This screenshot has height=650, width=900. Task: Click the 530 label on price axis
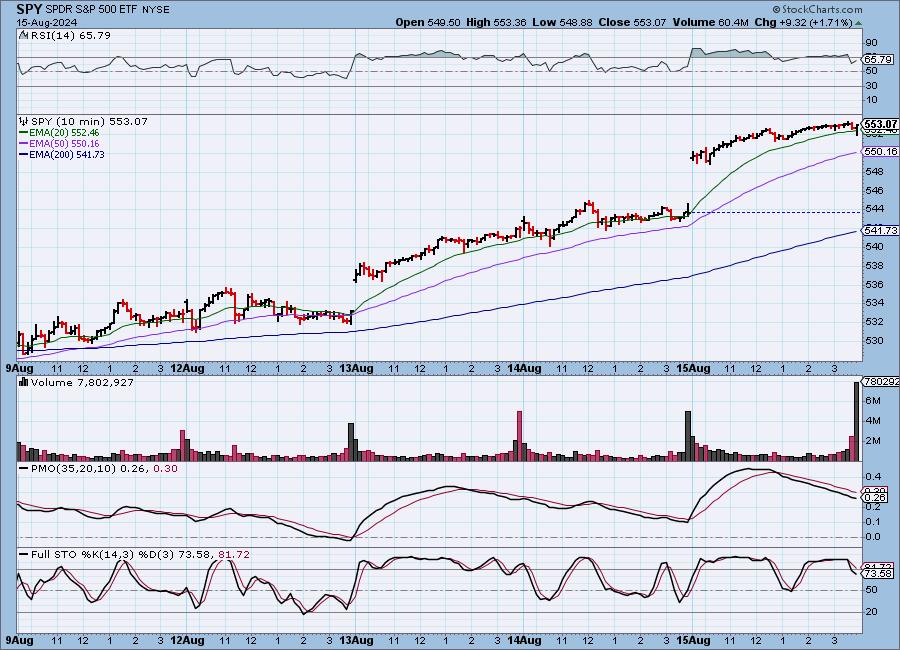[875, 341]
